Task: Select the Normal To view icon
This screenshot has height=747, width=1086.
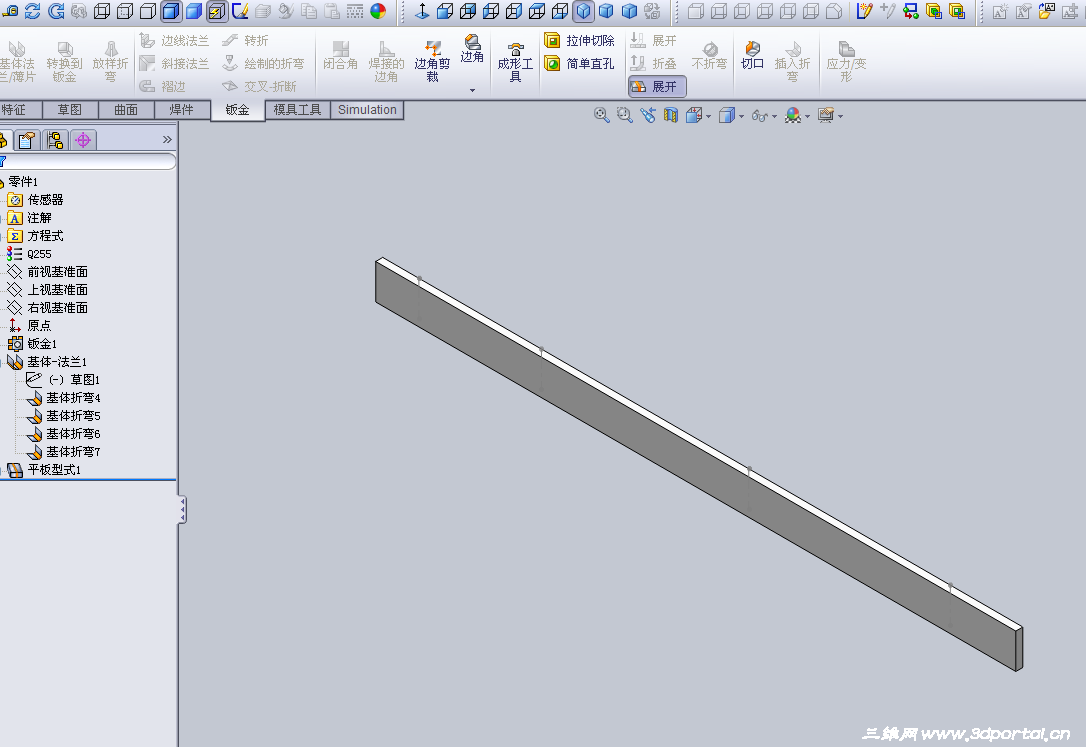Action: (422, 11)
